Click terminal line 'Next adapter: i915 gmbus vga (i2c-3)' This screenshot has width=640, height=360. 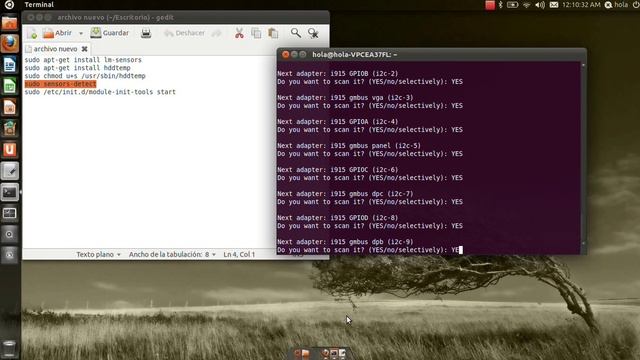pos(345,98)
